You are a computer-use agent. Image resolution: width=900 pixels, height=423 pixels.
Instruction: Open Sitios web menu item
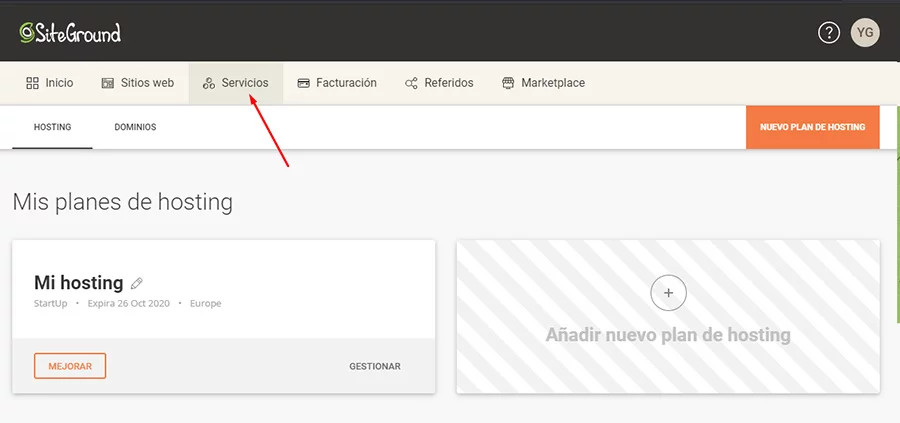[138, 83]
